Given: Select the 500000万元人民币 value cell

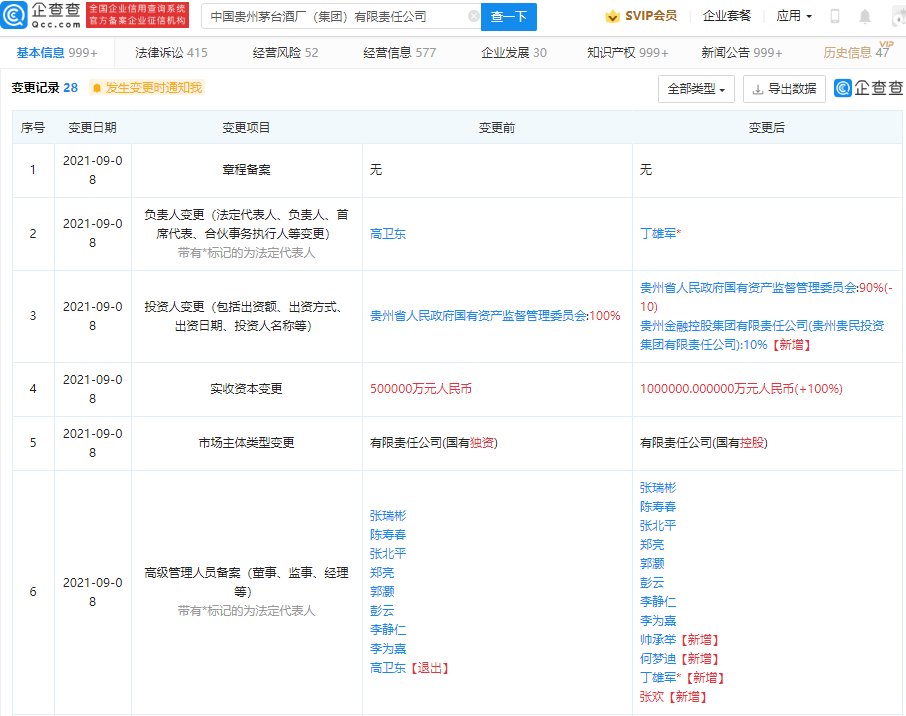Looking at the screenshot, I should point(421,389).
